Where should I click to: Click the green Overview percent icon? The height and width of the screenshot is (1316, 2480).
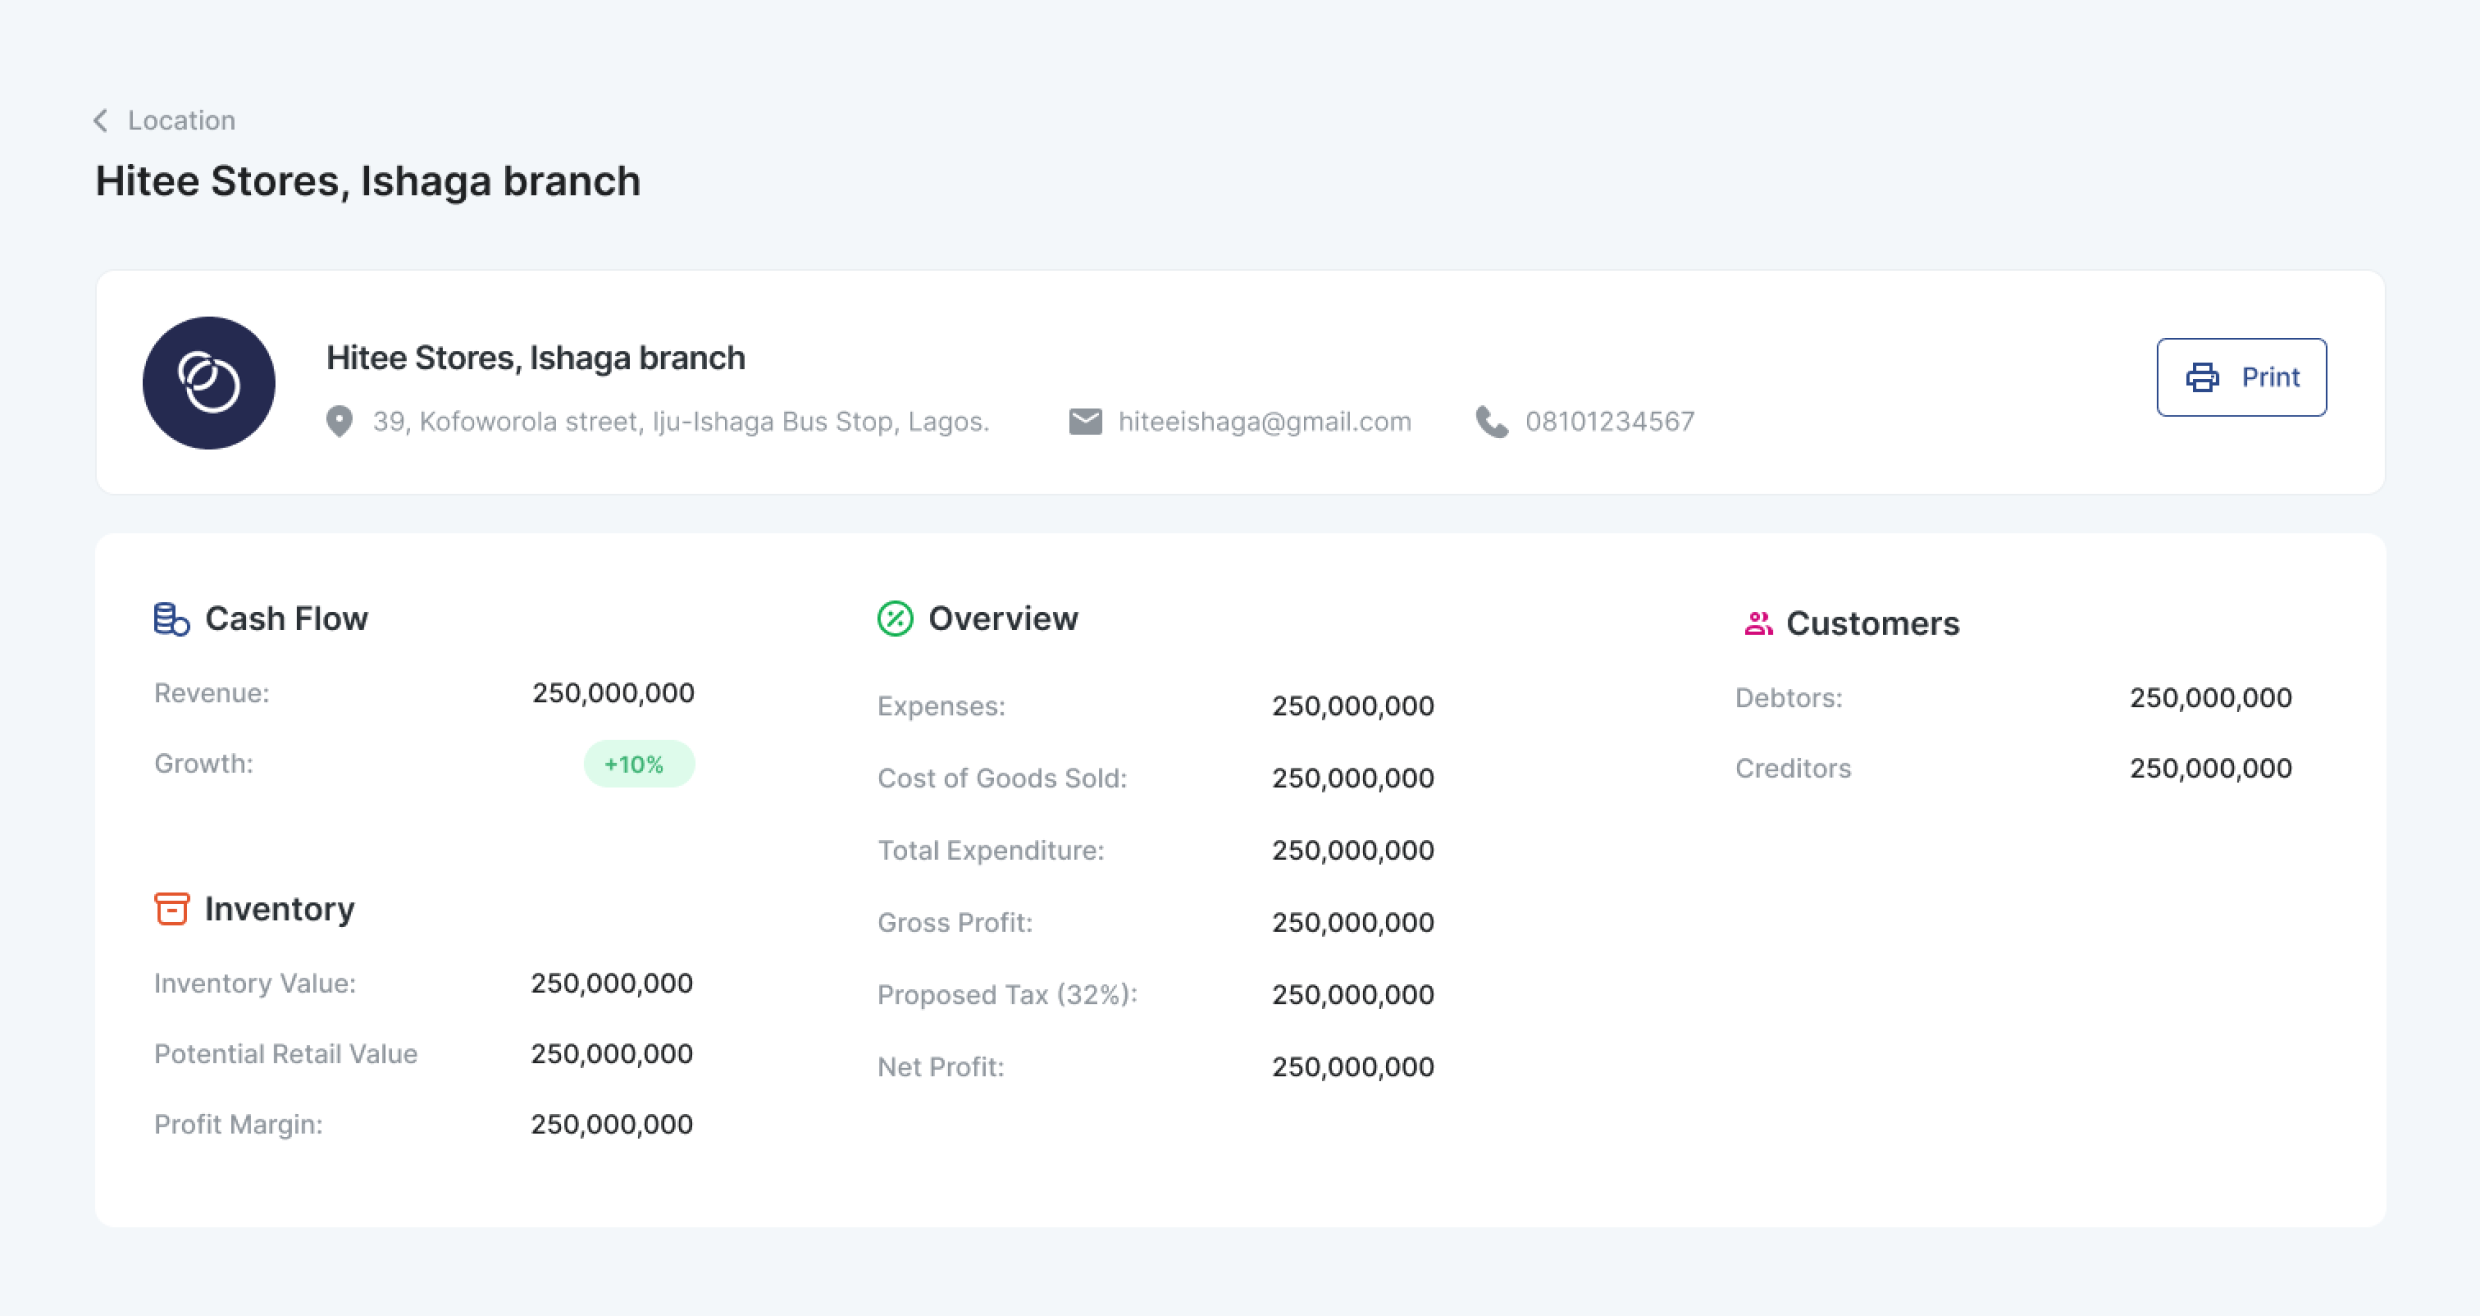point(895,619)
